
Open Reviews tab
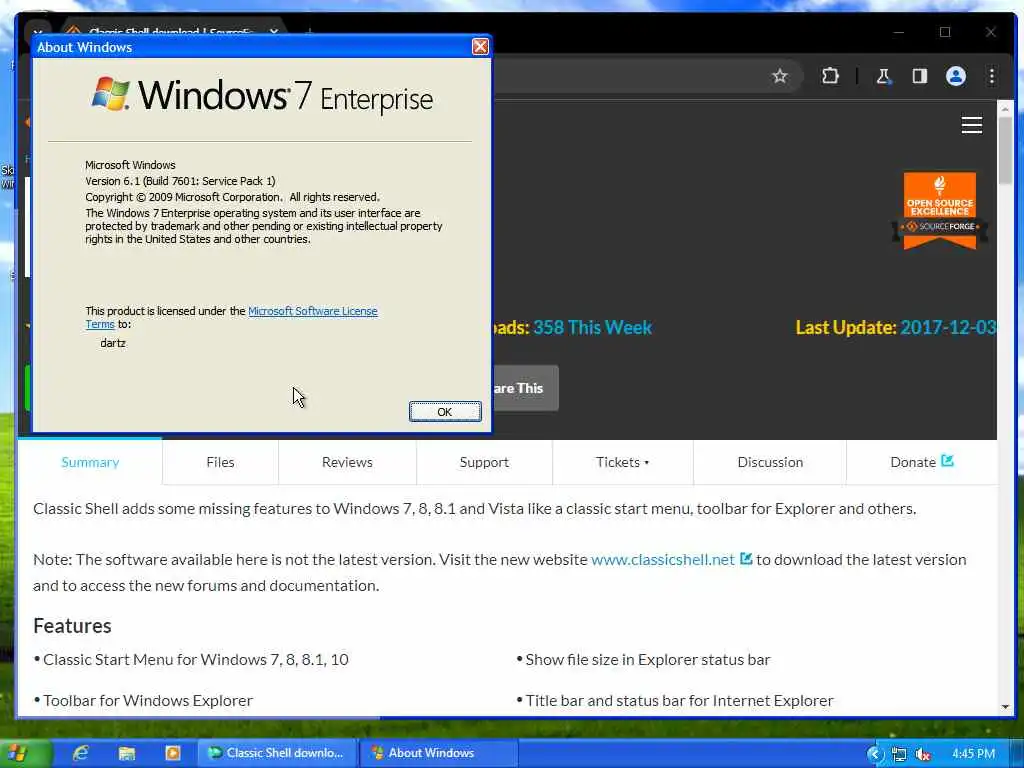[347, 462]
